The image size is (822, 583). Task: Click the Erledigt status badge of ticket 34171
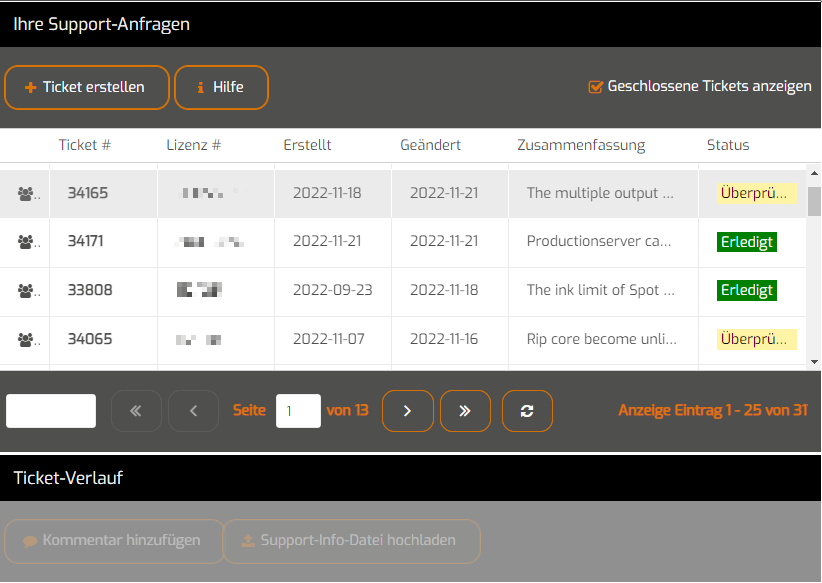tap(746, 241)
